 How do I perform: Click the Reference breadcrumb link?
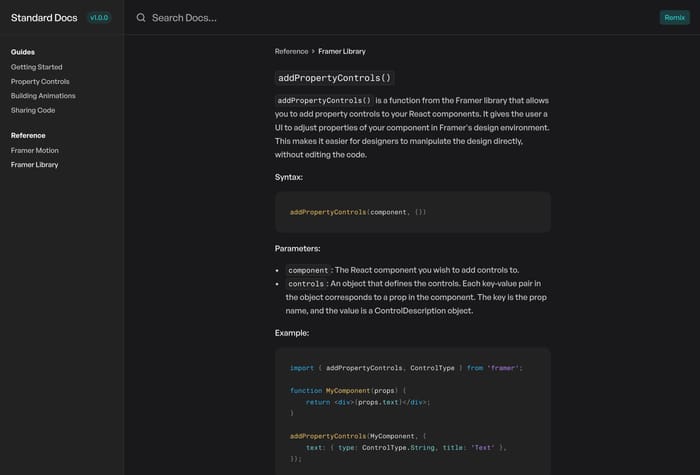pyautogui.click(x=292, y=51)
